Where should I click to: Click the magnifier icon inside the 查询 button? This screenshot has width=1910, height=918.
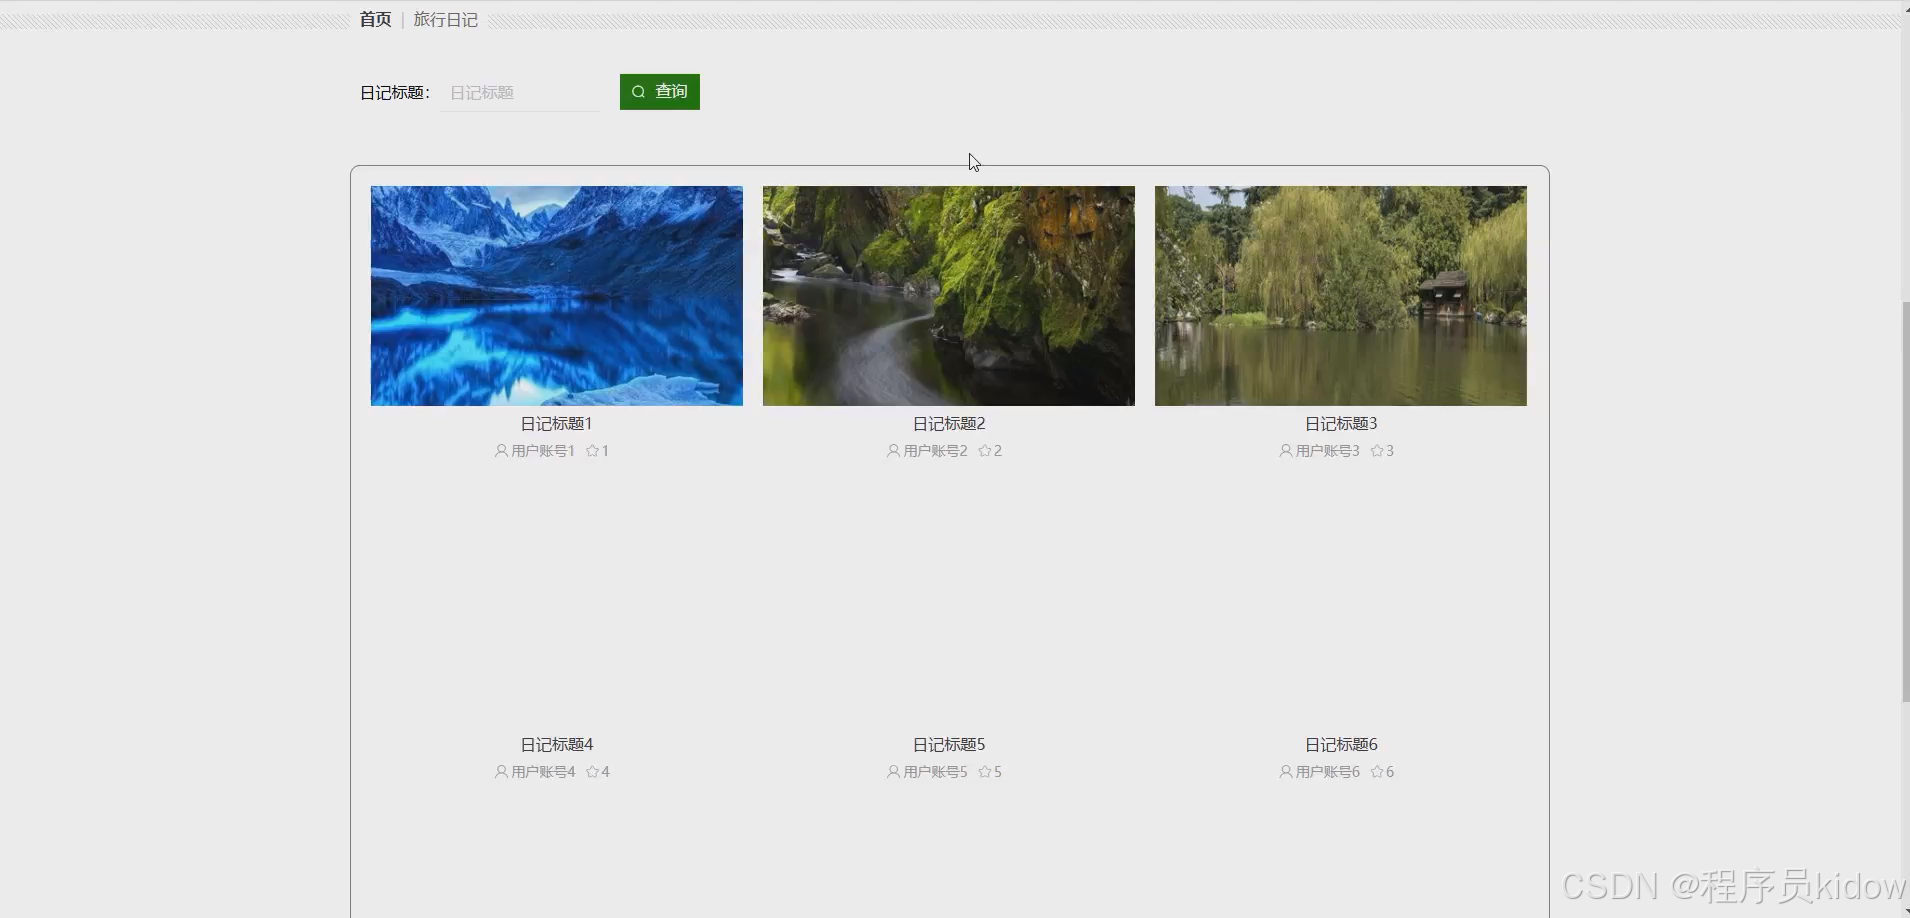point(641,91)
